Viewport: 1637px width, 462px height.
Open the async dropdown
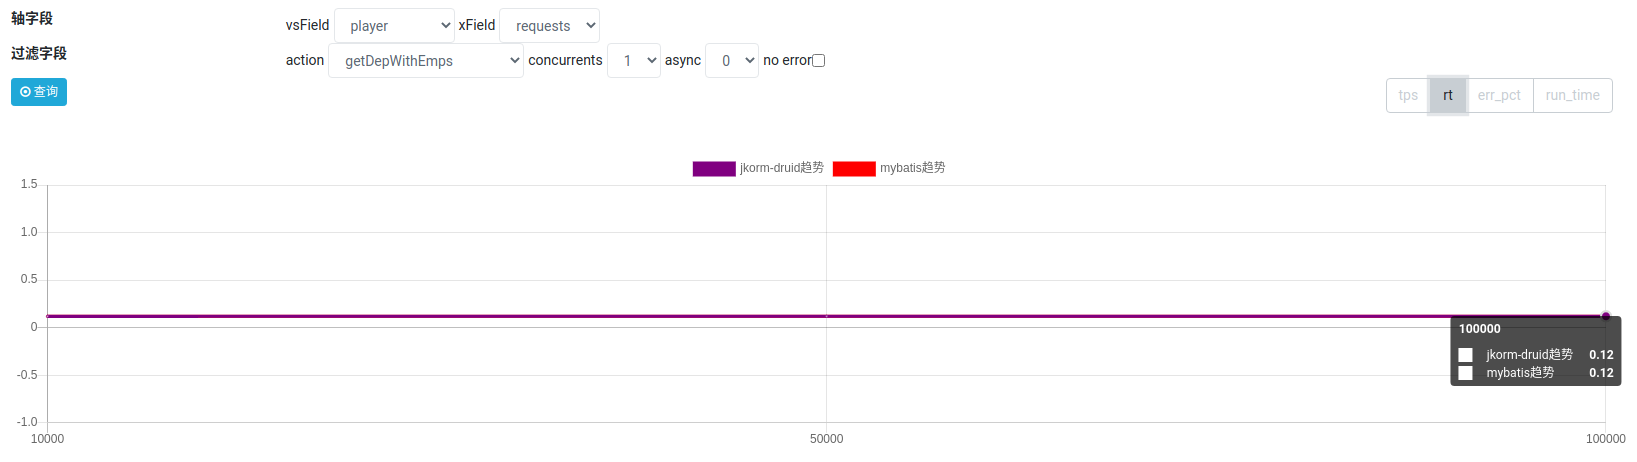732,61
